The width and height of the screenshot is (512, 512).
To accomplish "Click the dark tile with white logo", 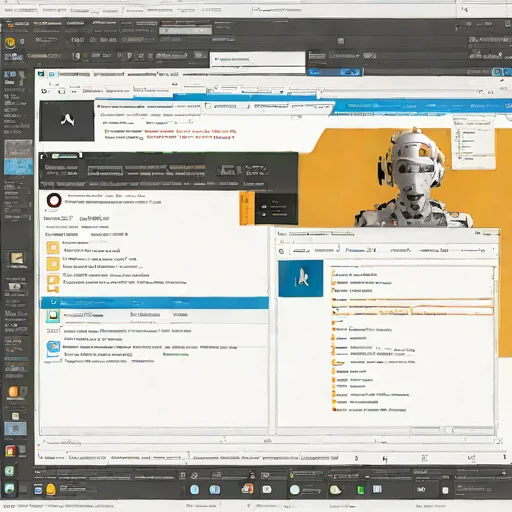I will [x=67, y=121].
